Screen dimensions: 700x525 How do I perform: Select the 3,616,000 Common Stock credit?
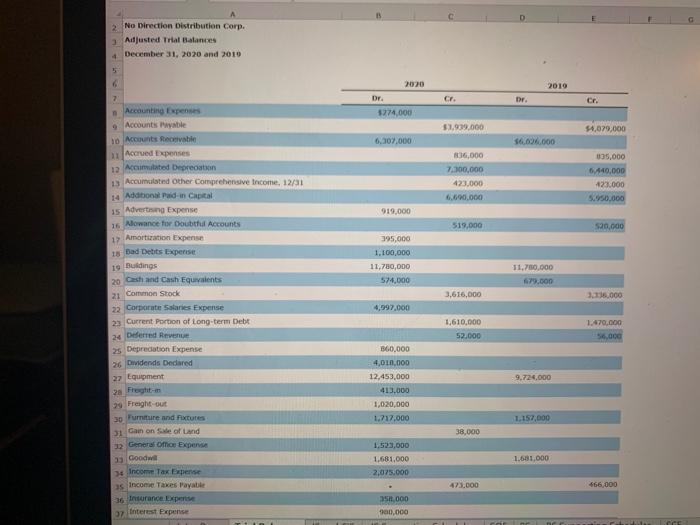coord(463,294)
